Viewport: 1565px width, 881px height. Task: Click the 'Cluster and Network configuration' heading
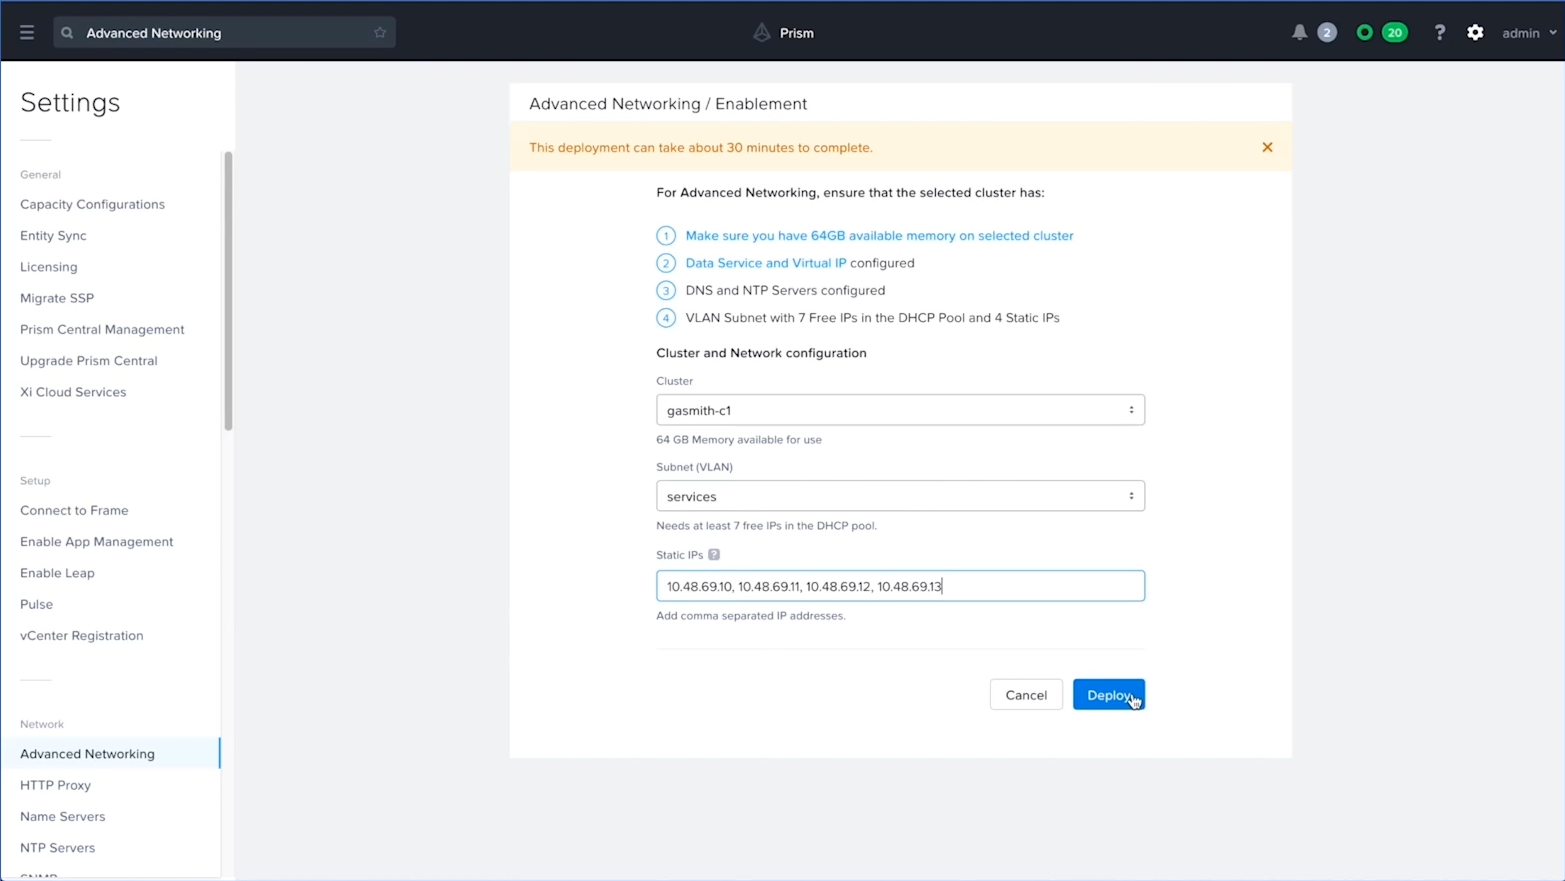click(761, 353)
